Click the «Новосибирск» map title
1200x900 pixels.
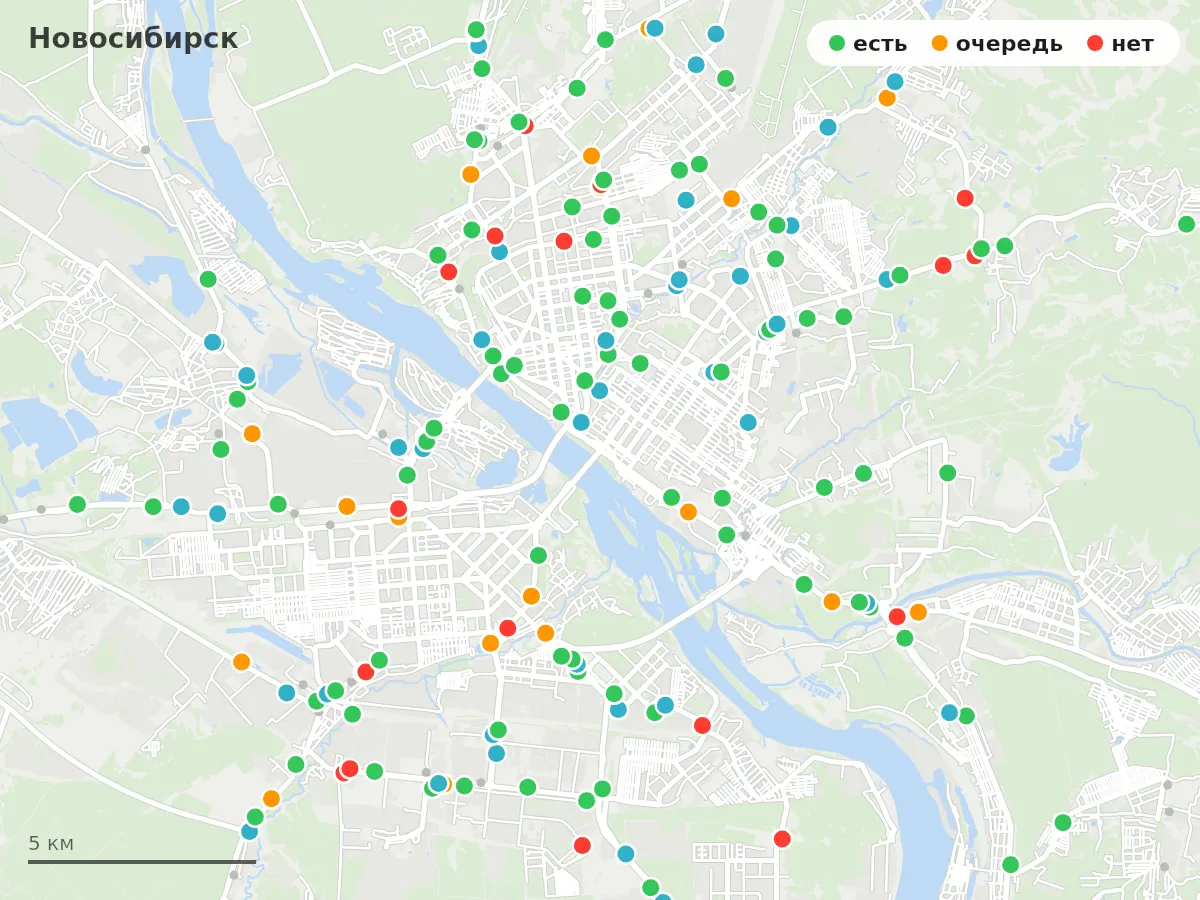click(133, 38)
